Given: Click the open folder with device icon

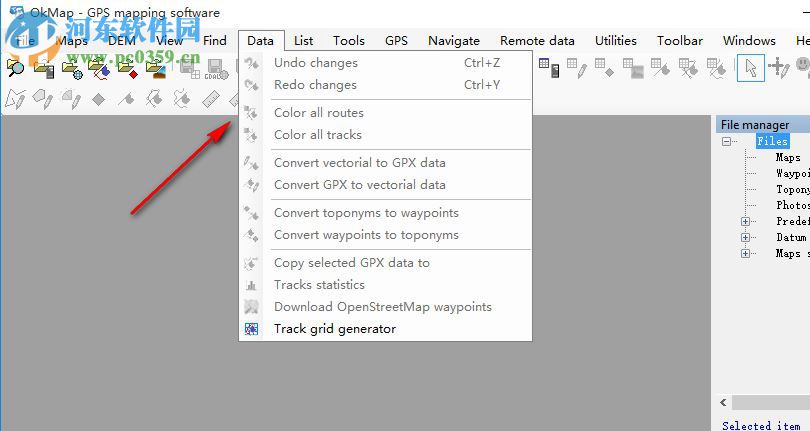Looking at the screenshot, I should point(44,68).
